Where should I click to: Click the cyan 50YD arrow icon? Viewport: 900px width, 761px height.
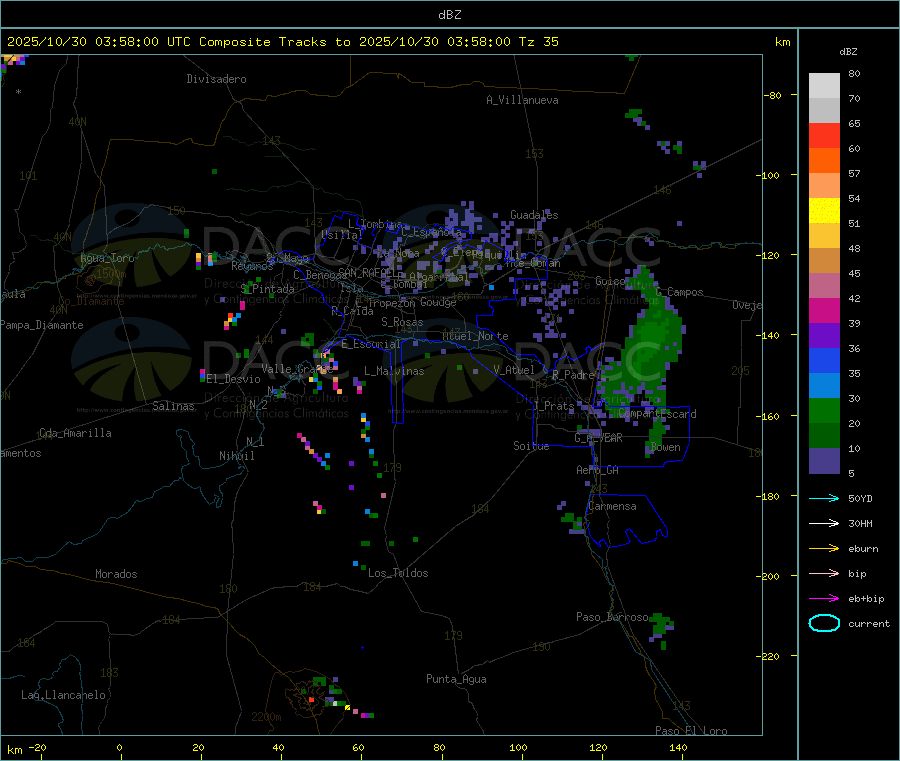823,498
